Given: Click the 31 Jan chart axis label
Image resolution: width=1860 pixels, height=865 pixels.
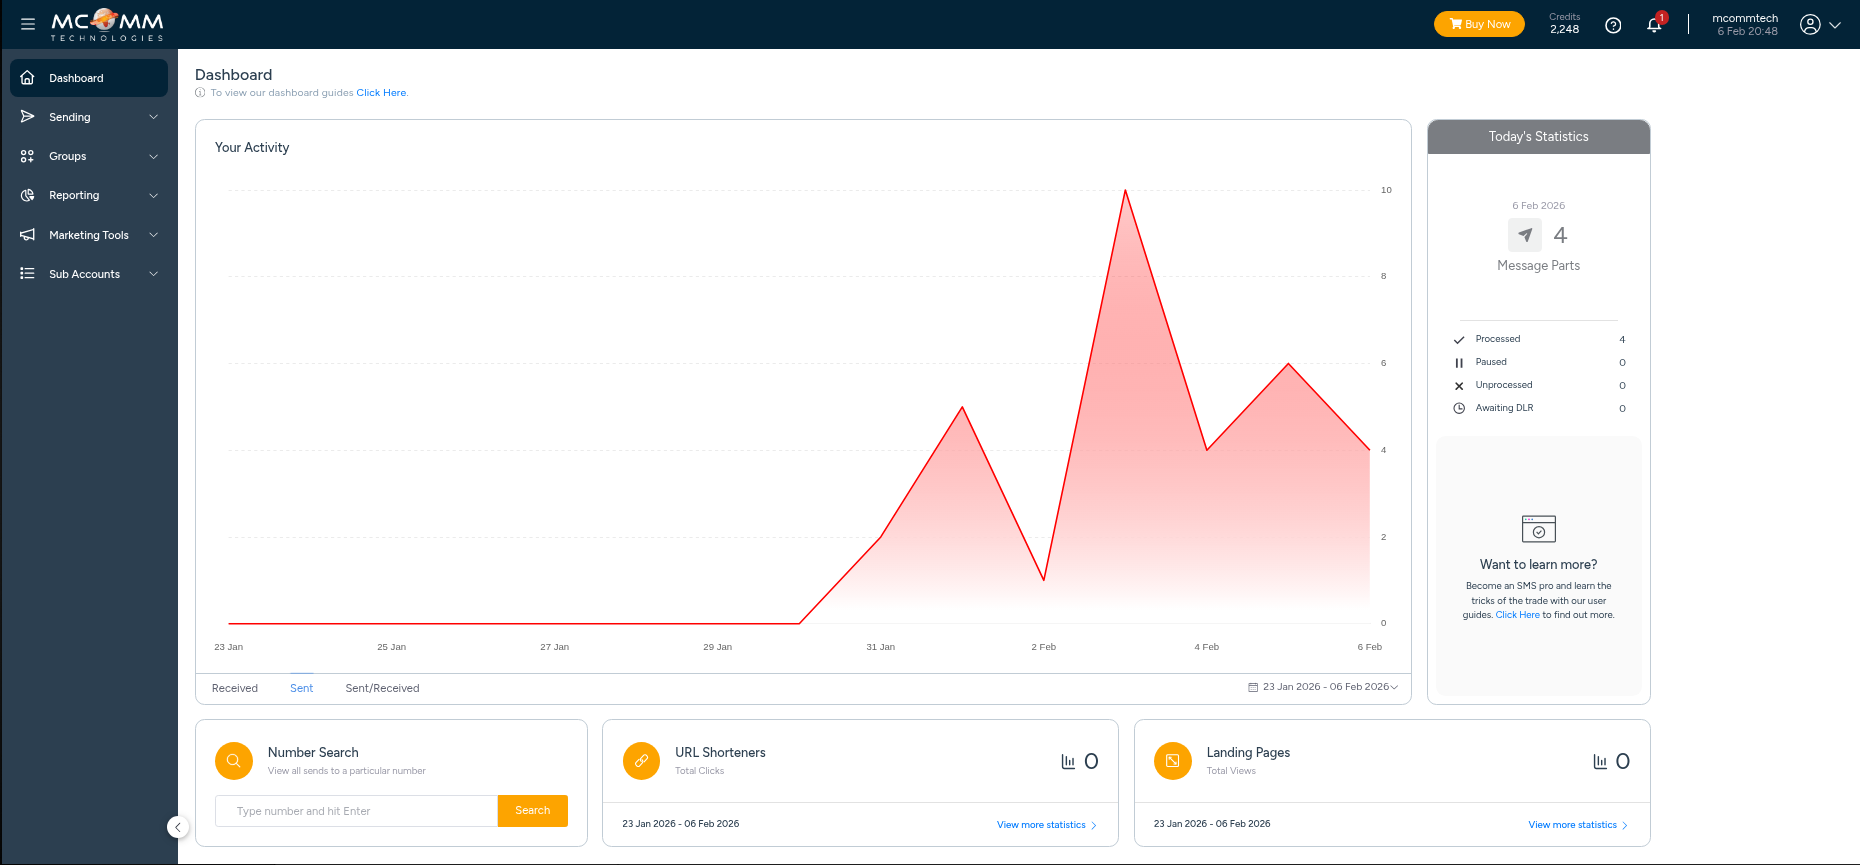Looking at the screenshot, I should [880, 647].
